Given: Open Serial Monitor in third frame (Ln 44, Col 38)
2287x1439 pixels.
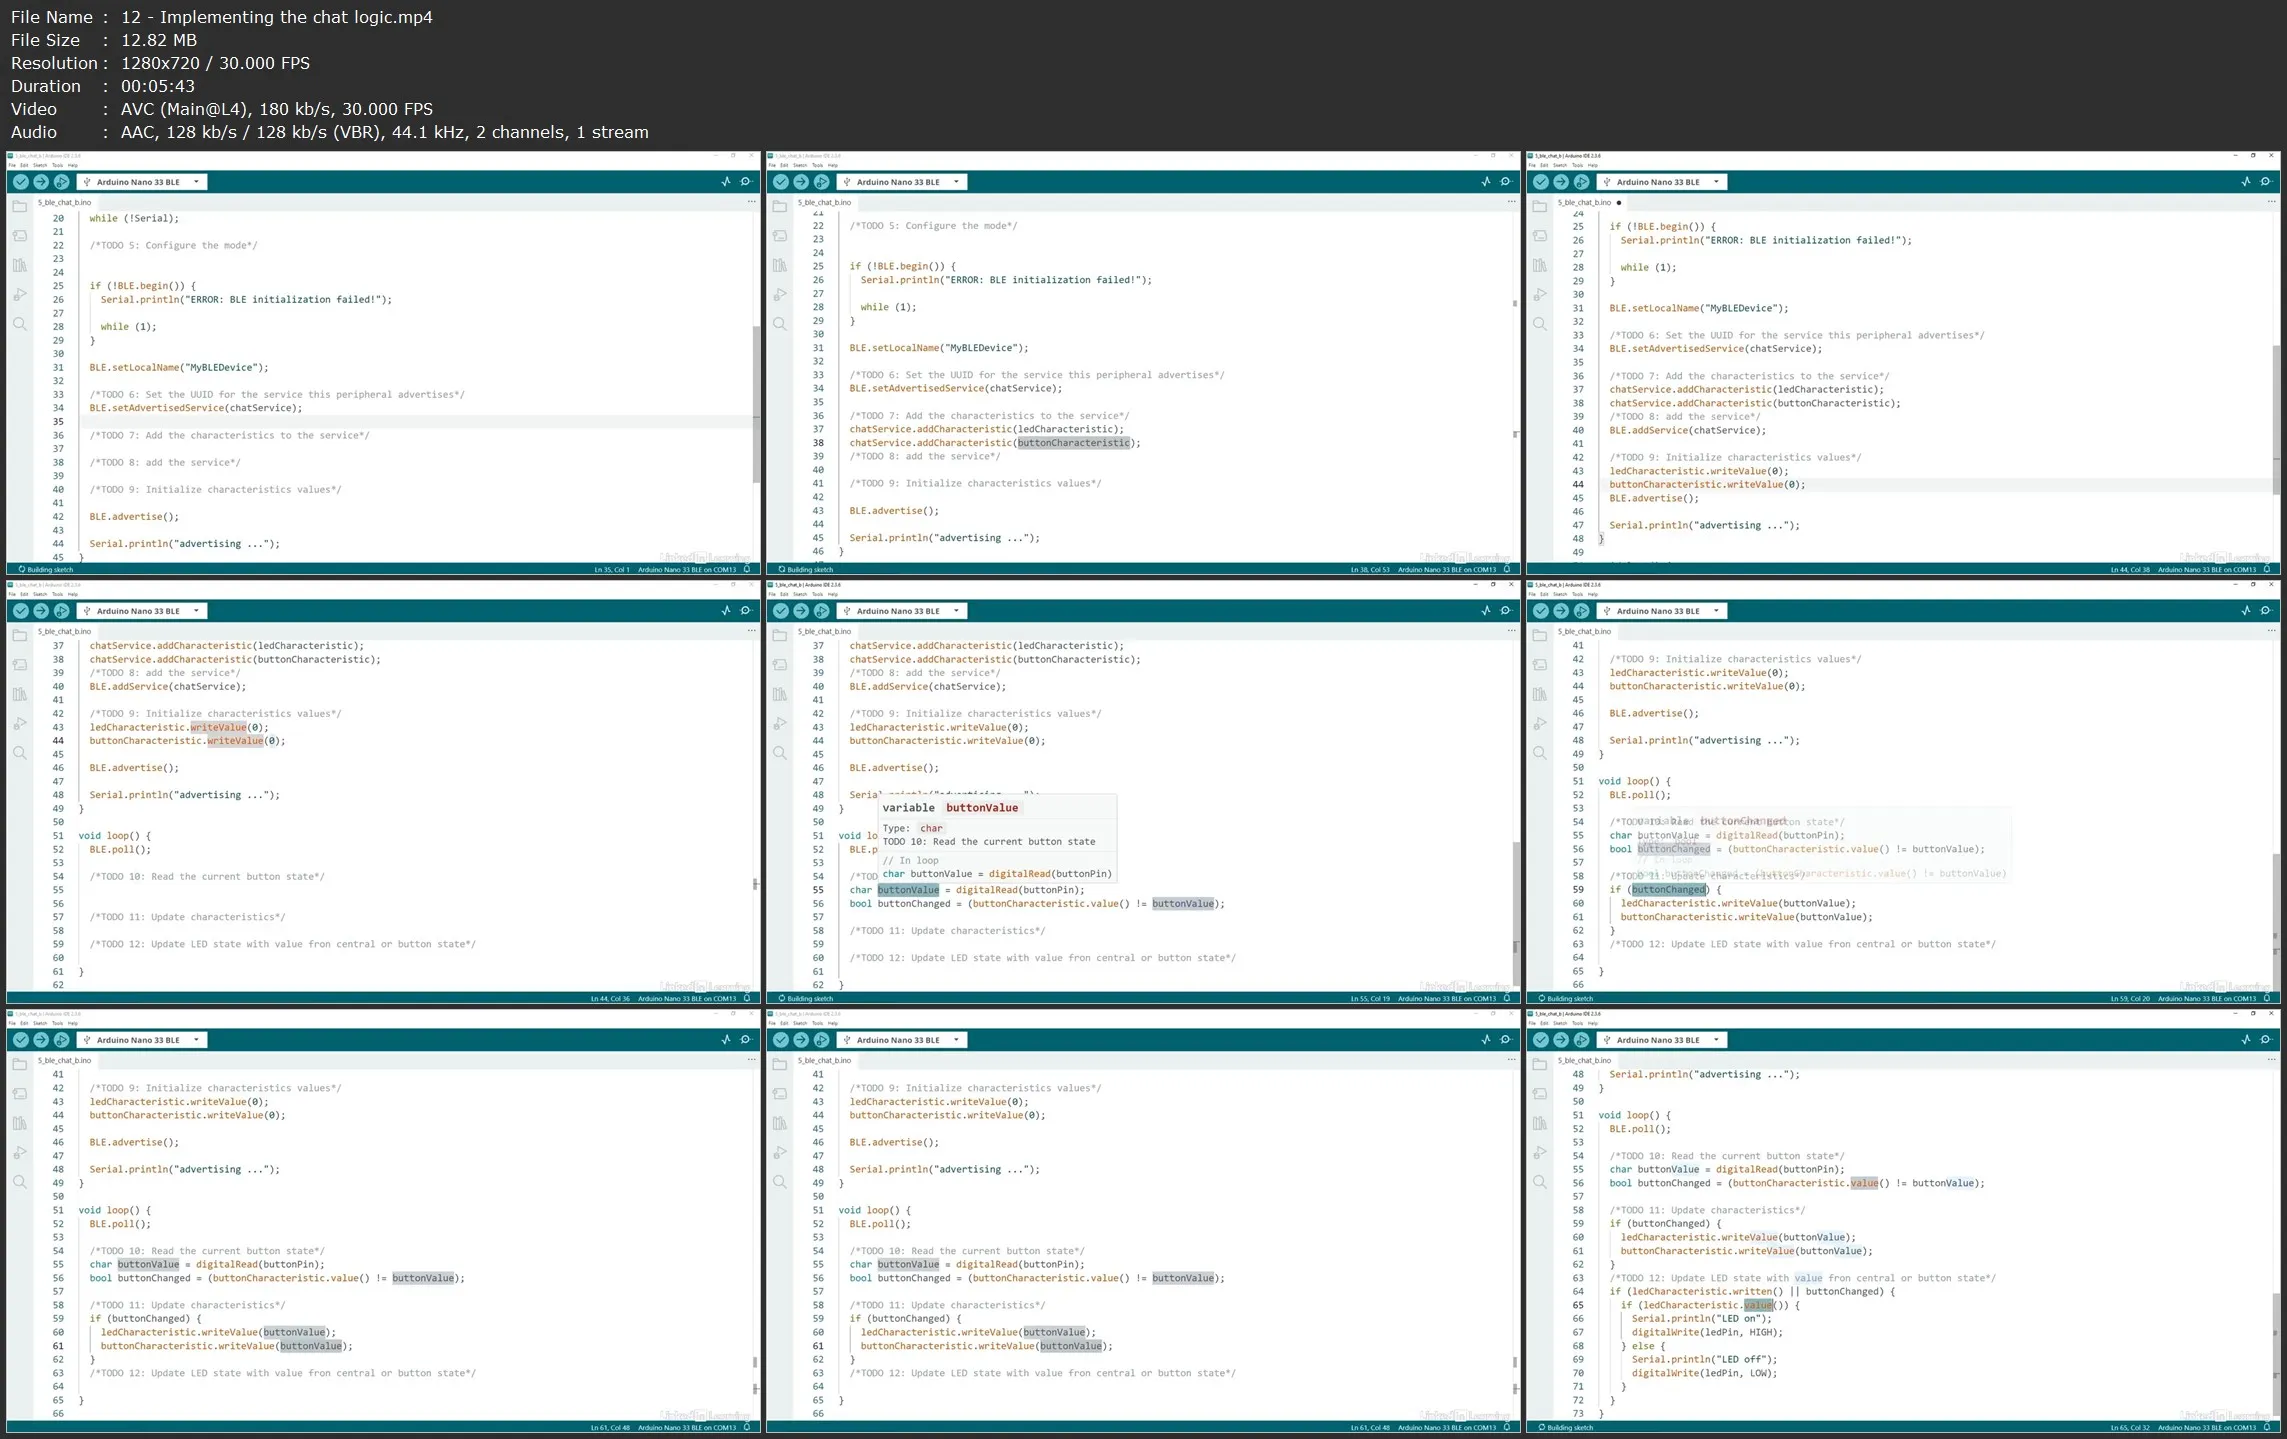Looking at the screenshot, I should [2266, 182].
